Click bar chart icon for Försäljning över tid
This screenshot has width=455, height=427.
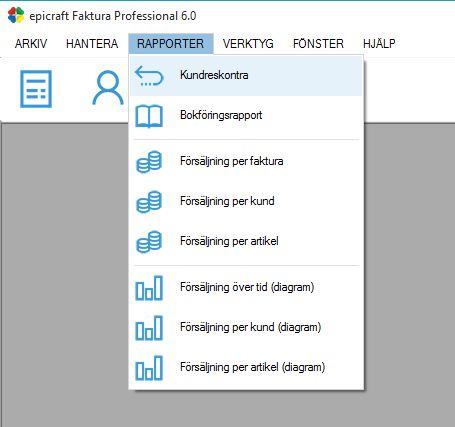tap(149, 288)
